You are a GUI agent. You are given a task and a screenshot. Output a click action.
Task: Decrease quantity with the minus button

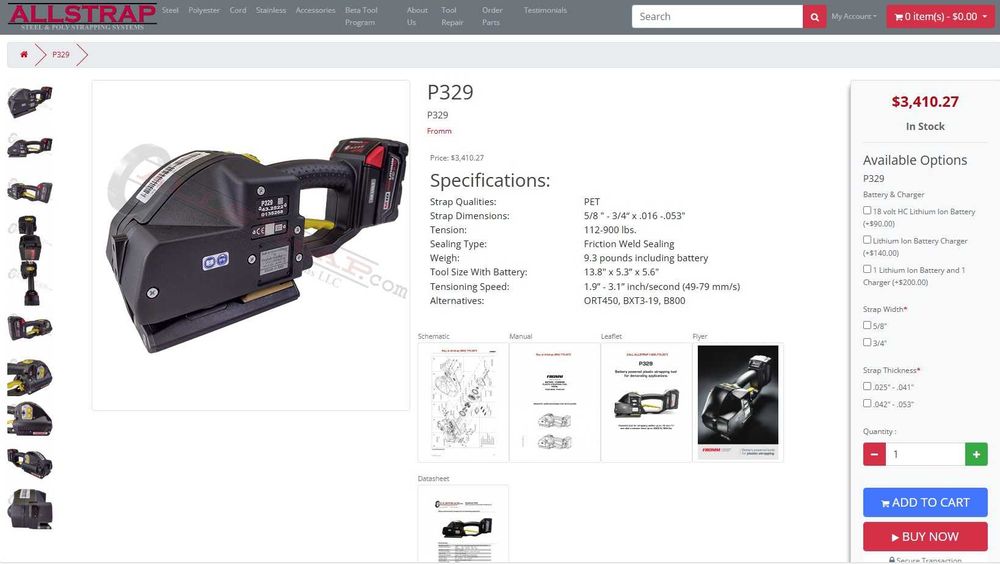(874, 454)
